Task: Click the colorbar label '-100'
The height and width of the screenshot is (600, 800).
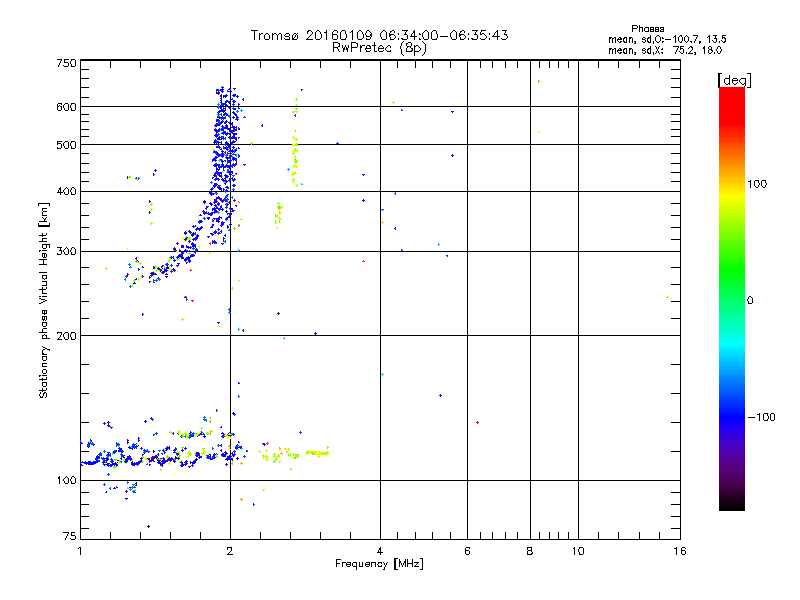Action: click(761, 417)
